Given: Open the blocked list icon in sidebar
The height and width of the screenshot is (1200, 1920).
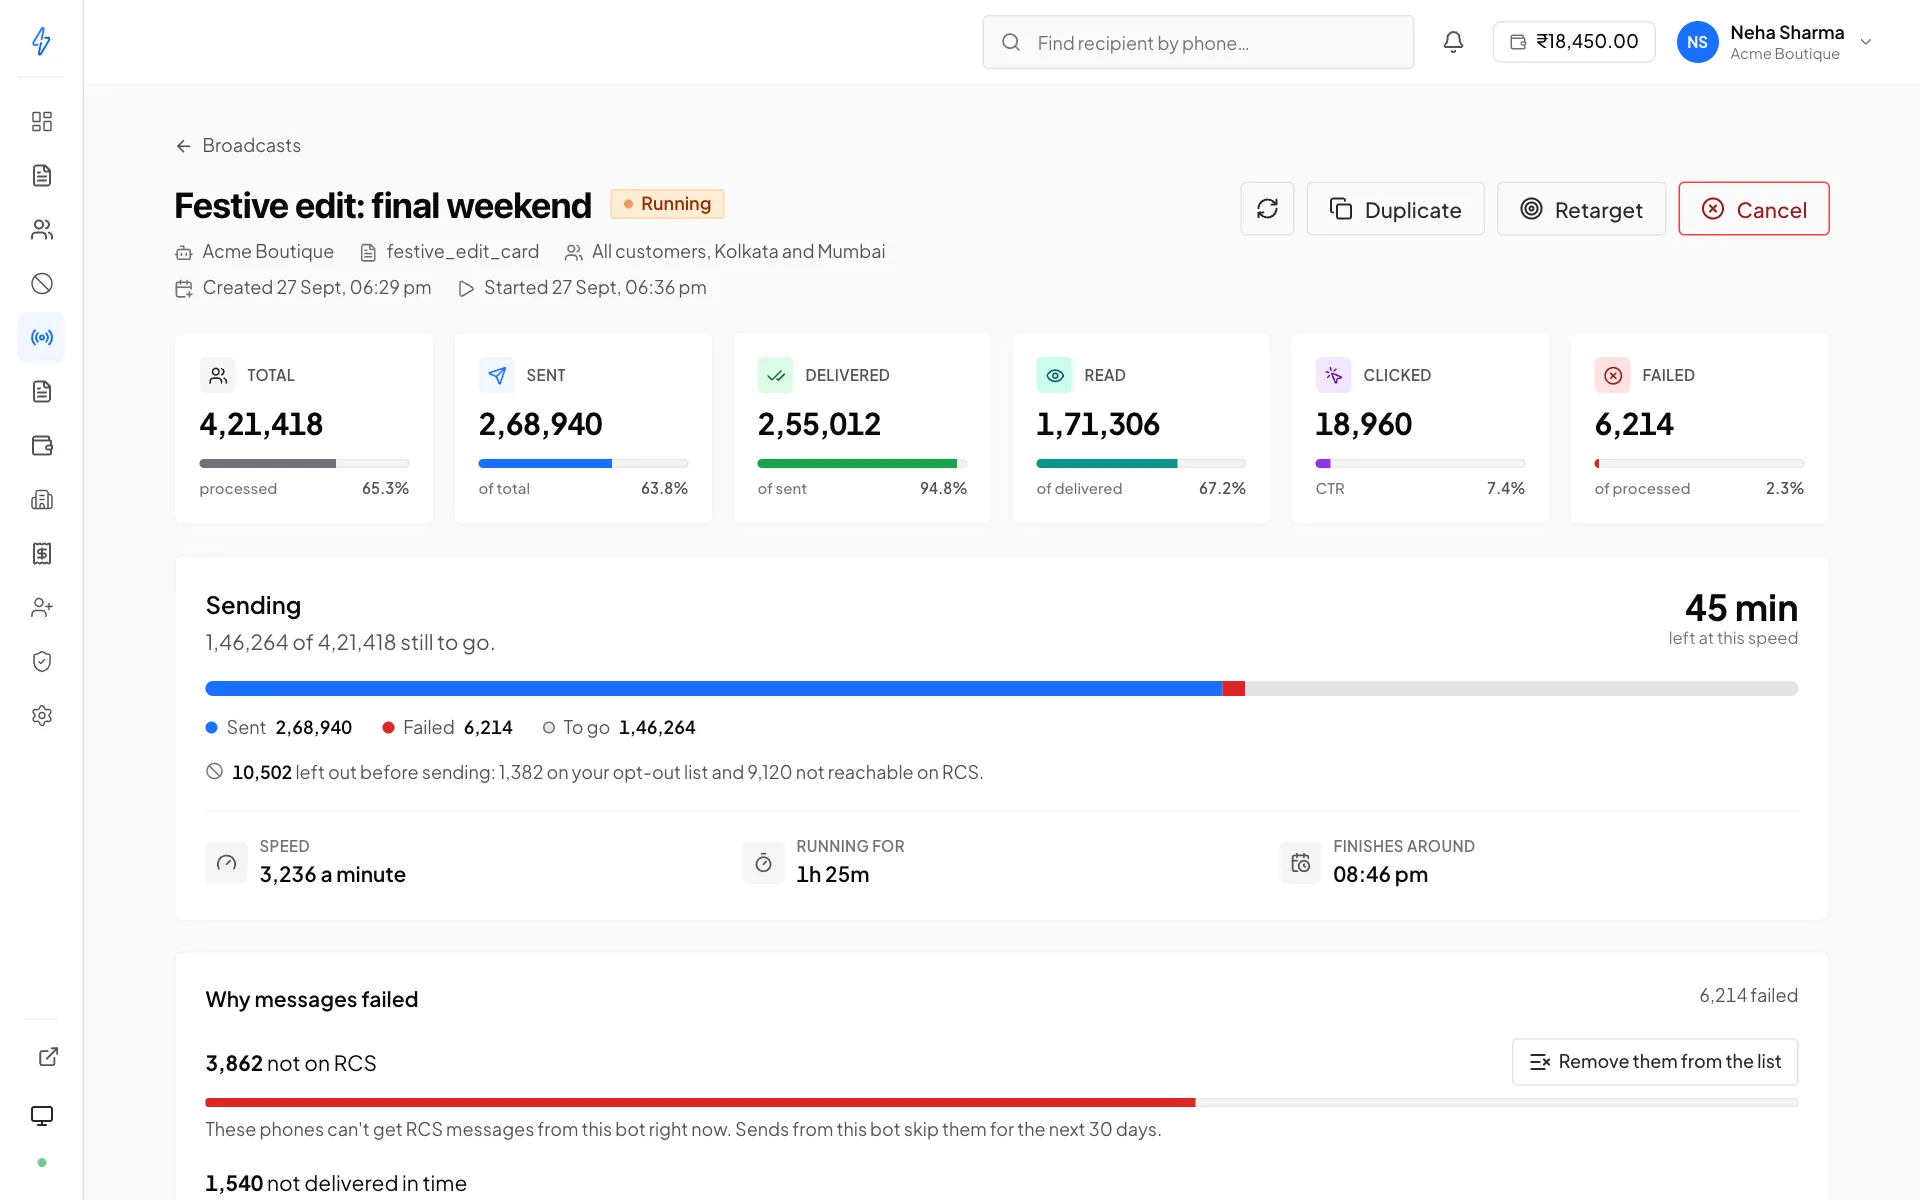Looking at the screenshot, I should click(41, 284).
